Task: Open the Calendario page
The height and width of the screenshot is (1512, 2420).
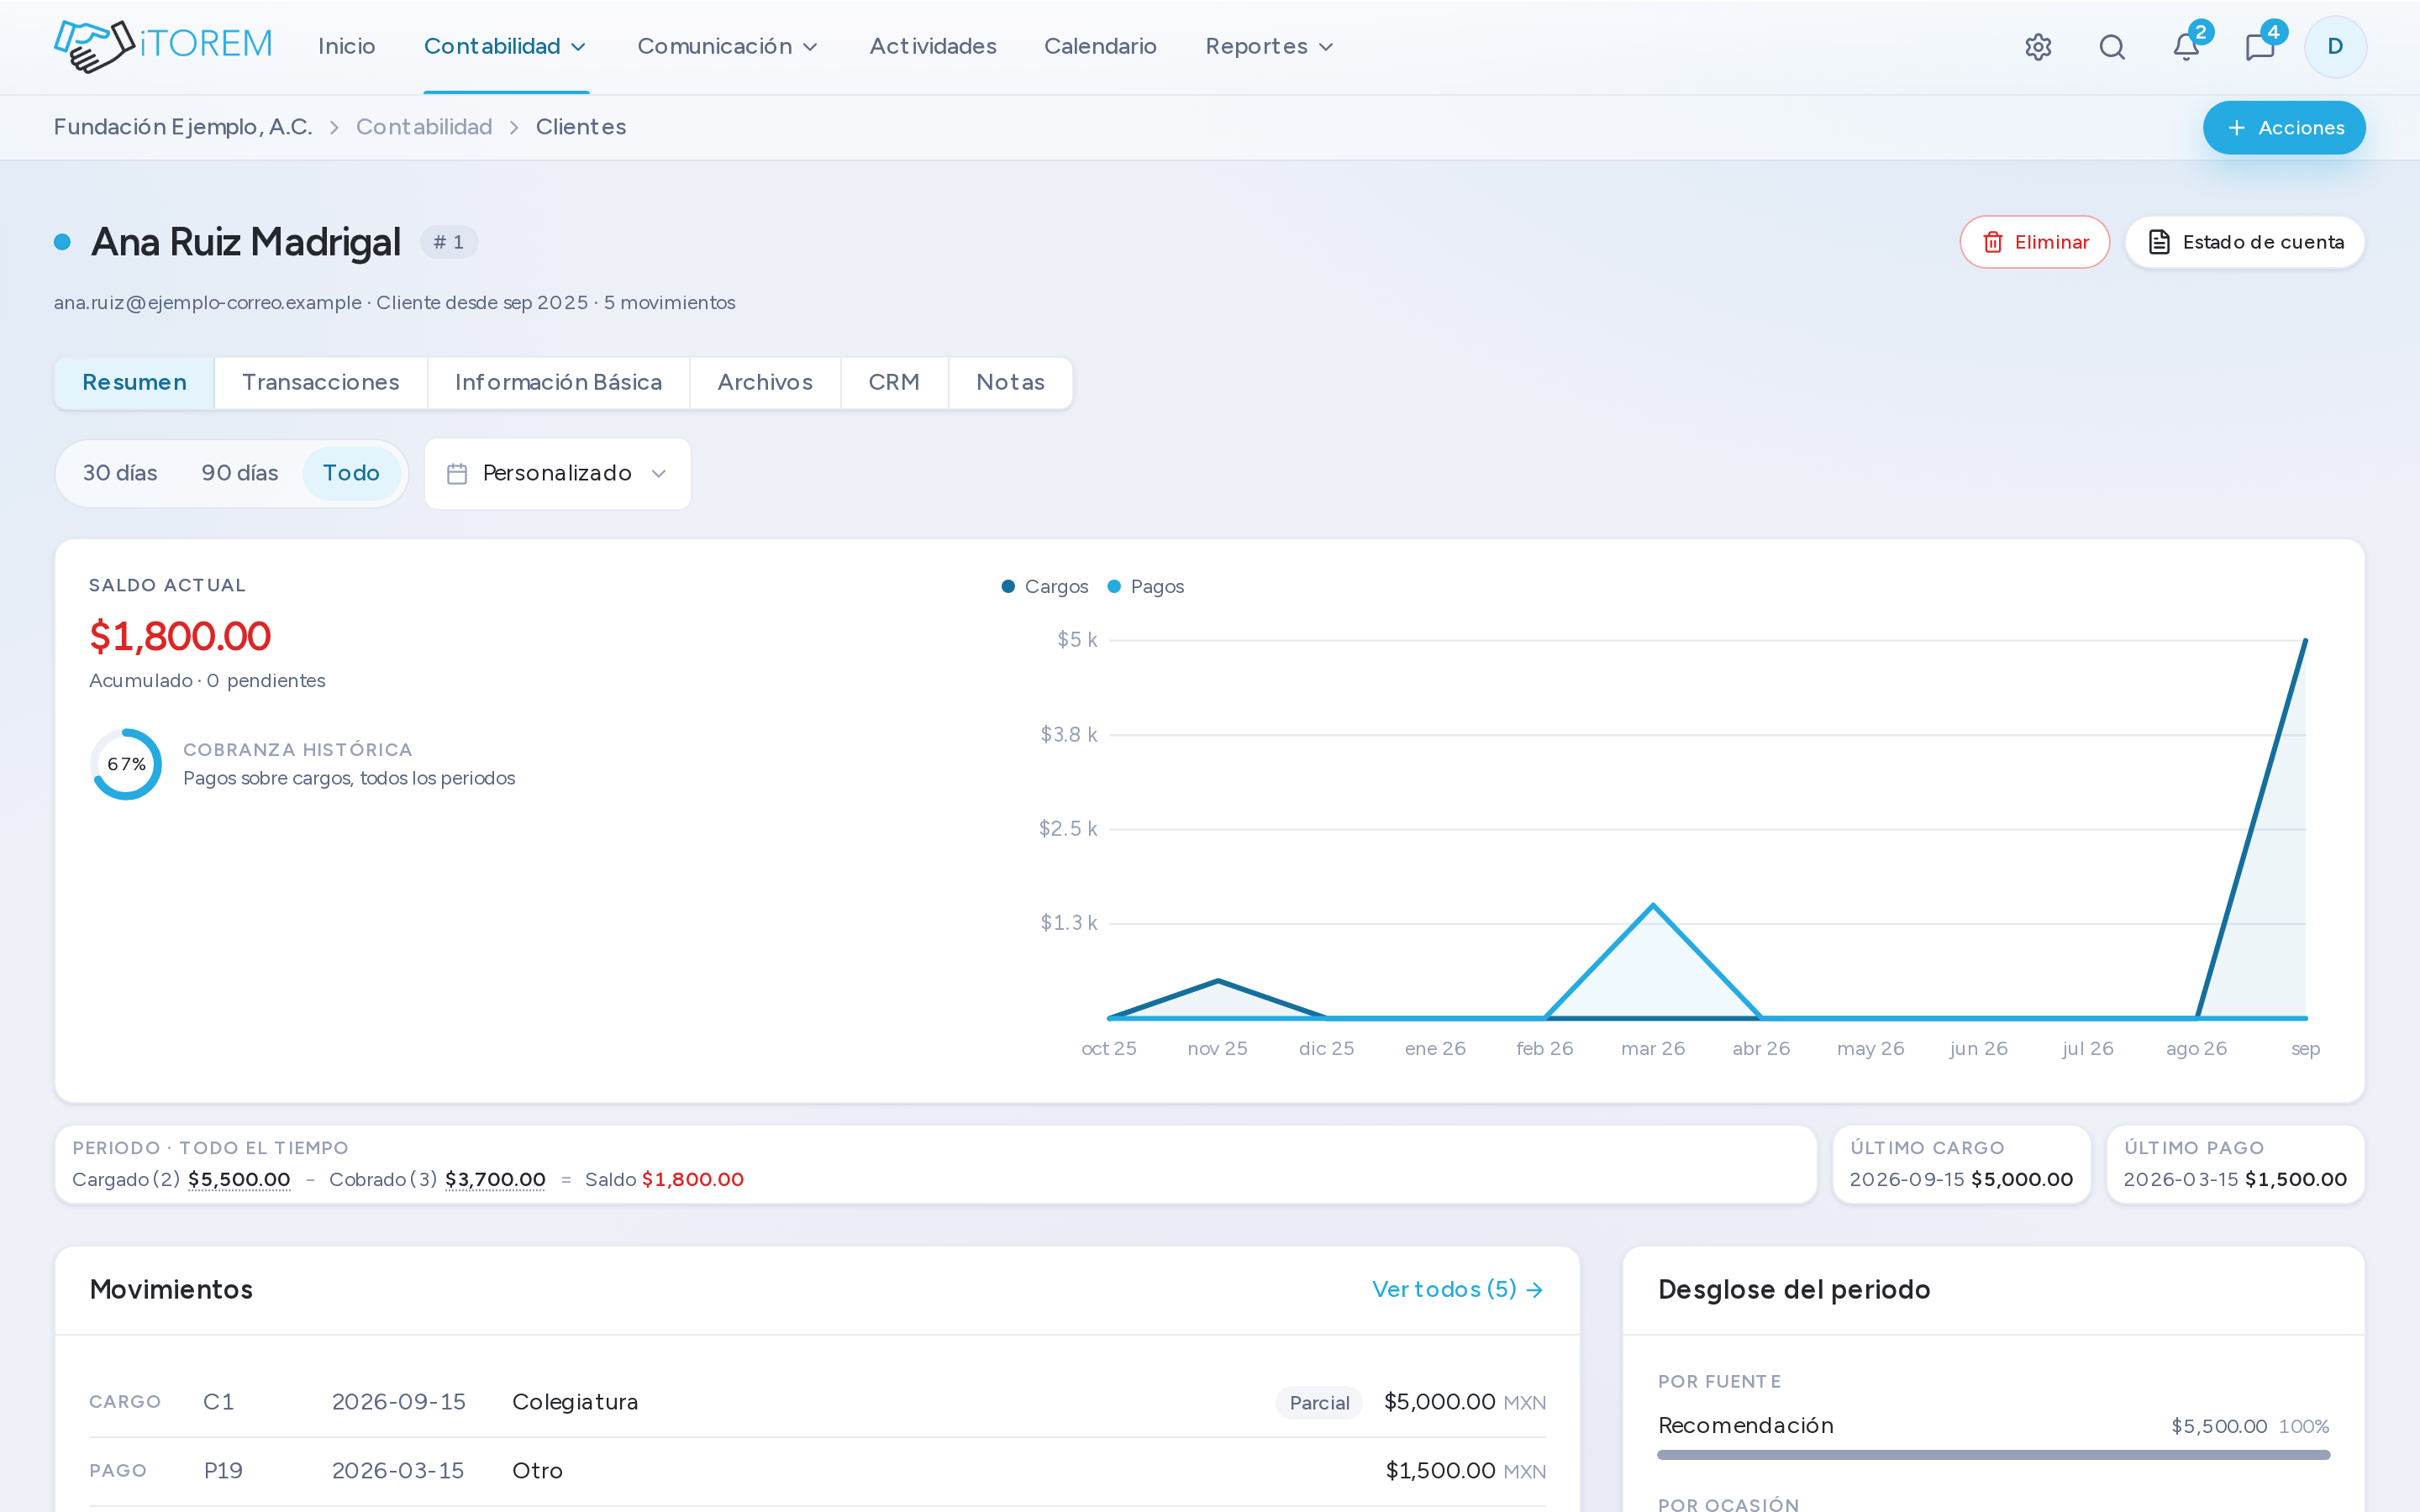Action: coord(1100,47)
